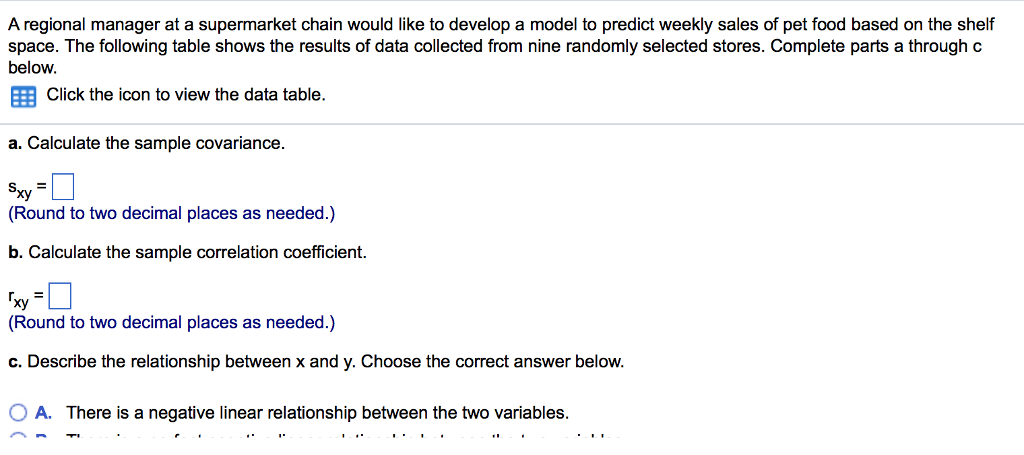Click the text 'Click the icon to view the data table'

pyautogui.click(x=186, y=95)
